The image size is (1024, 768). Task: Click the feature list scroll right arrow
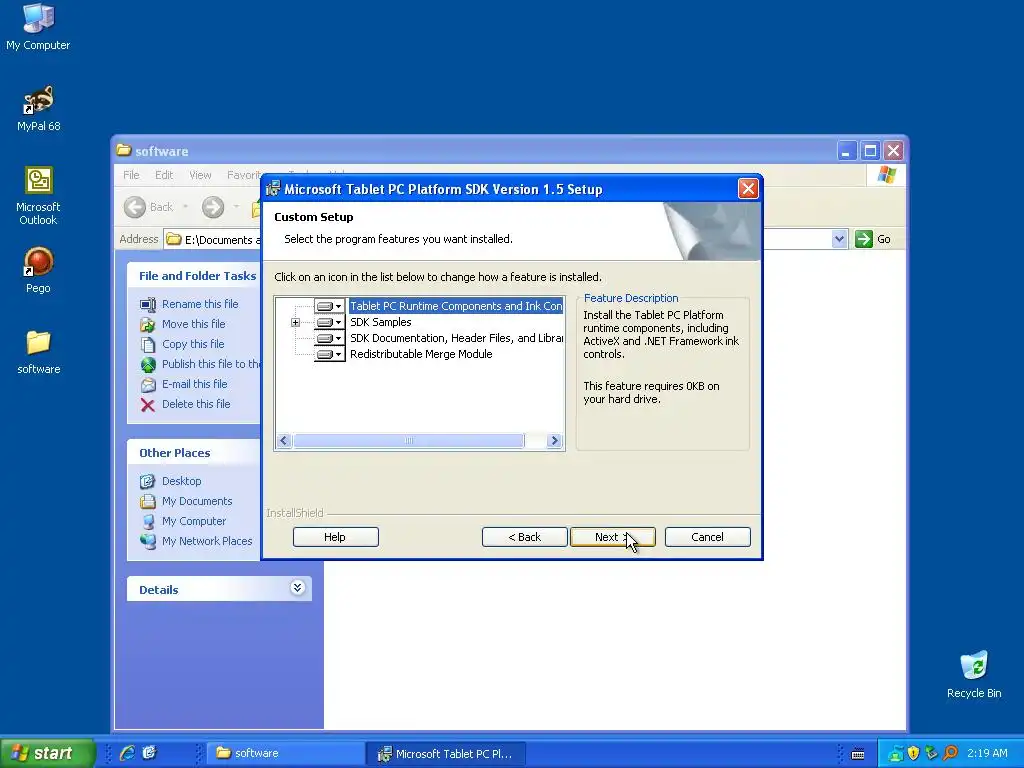click(554, 441)
